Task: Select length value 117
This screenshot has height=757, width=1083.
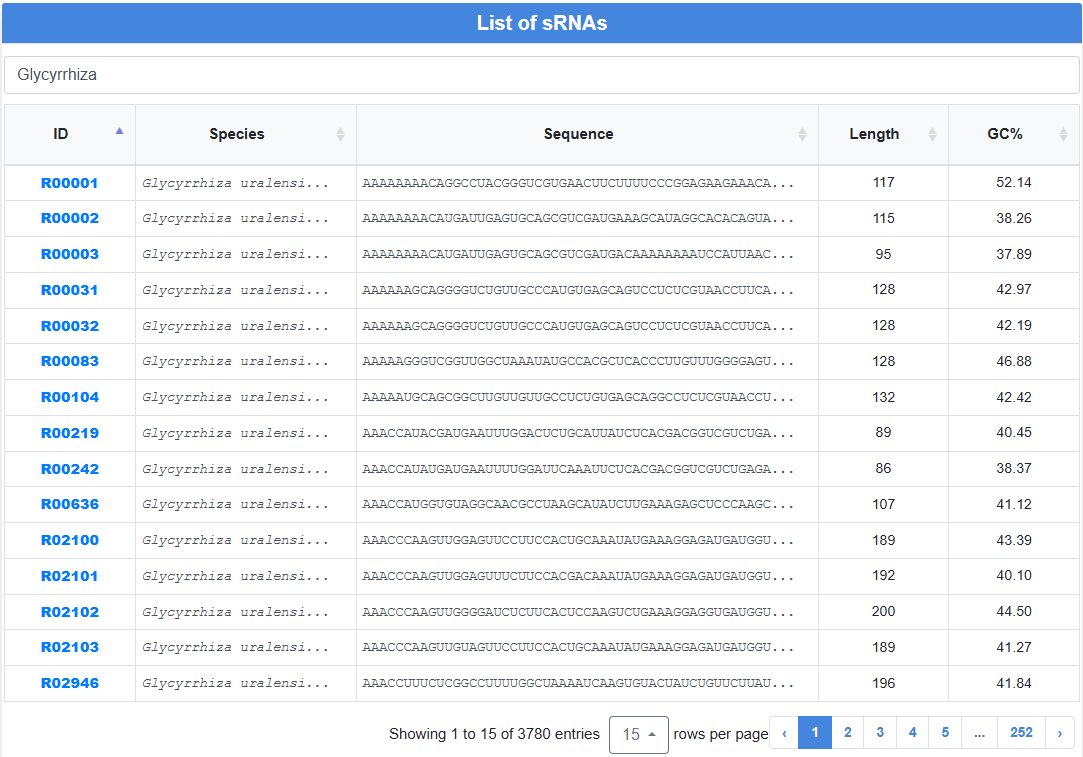Action: 883,182
